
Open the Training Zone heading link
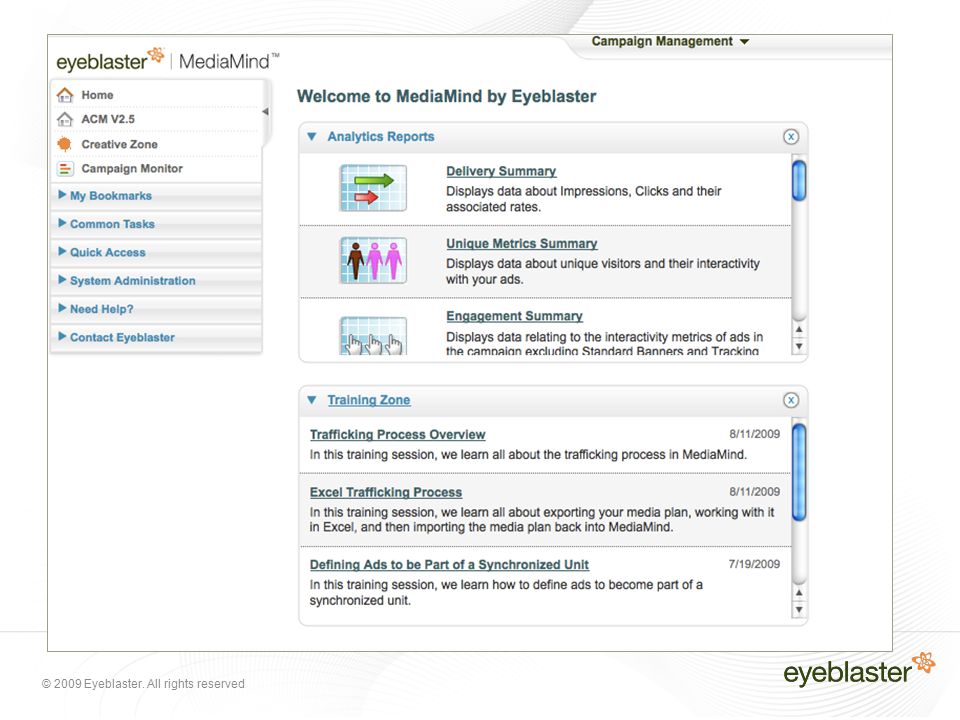pyautogui.click(x=369, y=400)
